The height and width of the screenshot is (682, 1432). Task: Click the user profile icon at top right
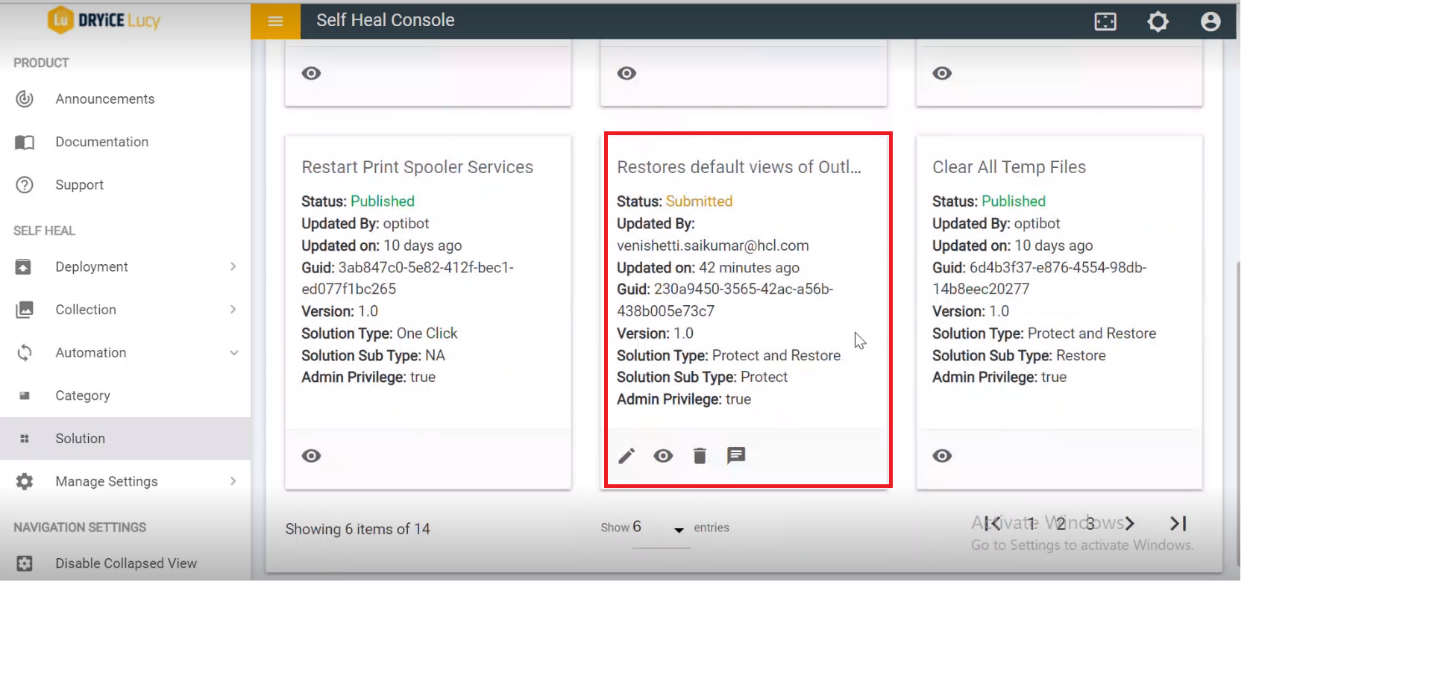click(x=1210, y=20)
